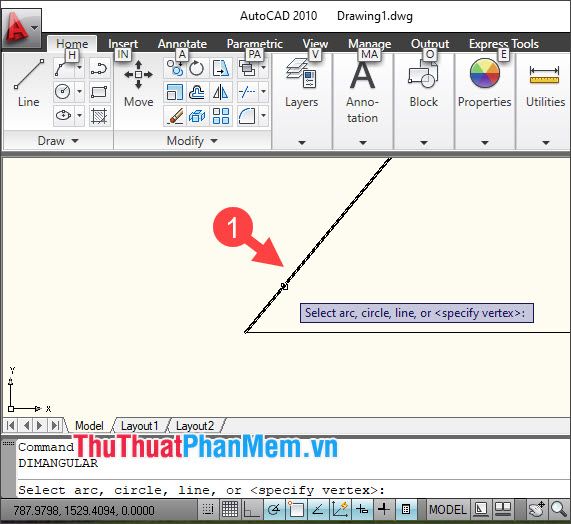Image resolution: width=571 pixels, height=524 pixels.
Task: Click the Pan hand icon in status bar
Action: coord(537,509)
